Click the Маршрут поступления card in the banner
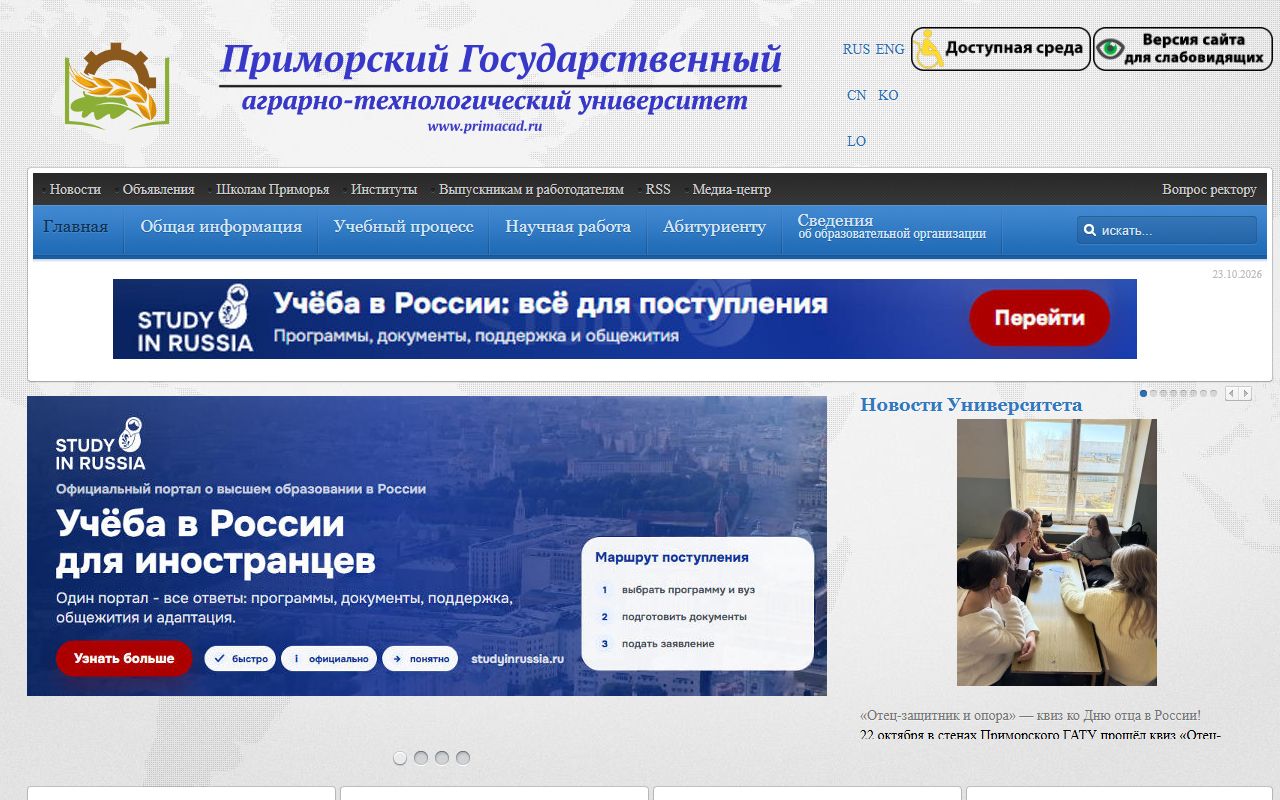Screen dimensions: 1280x800 pos(698,604)
